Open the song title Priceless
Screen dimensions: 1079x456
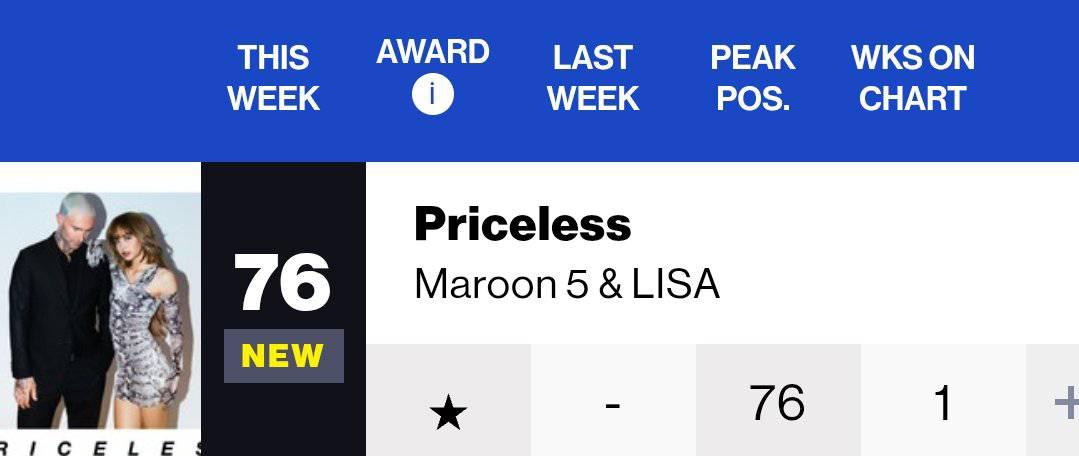click(522, 224)
